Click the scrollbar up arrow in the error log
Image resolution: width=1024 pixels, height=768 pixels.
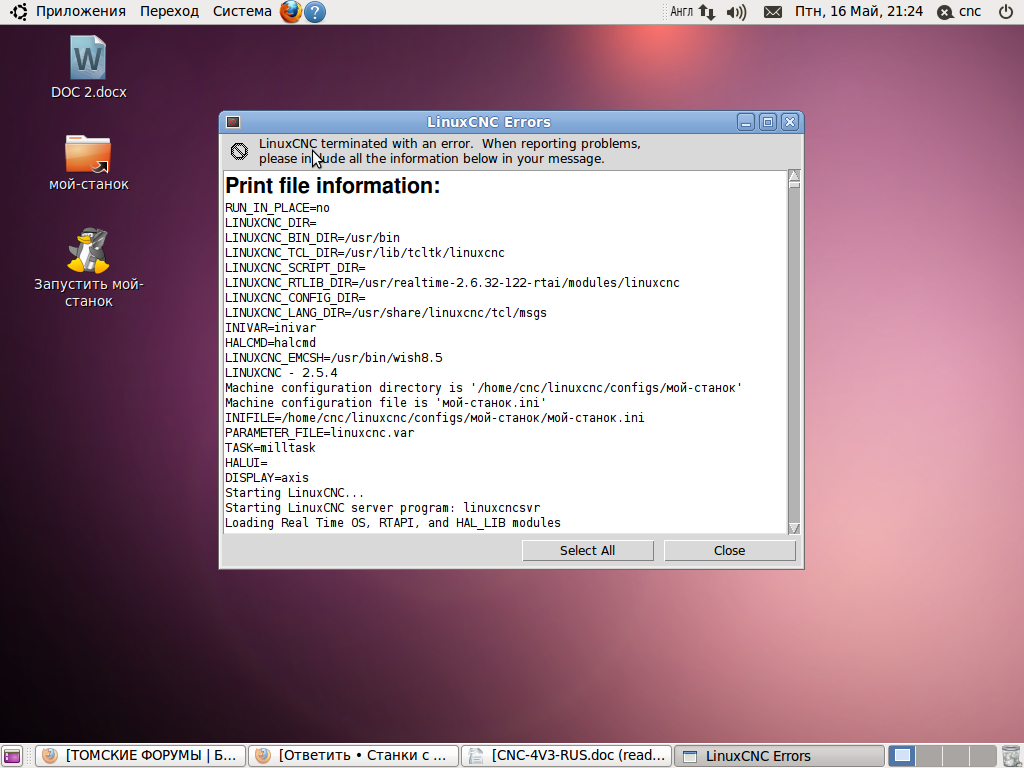[794, 175]
